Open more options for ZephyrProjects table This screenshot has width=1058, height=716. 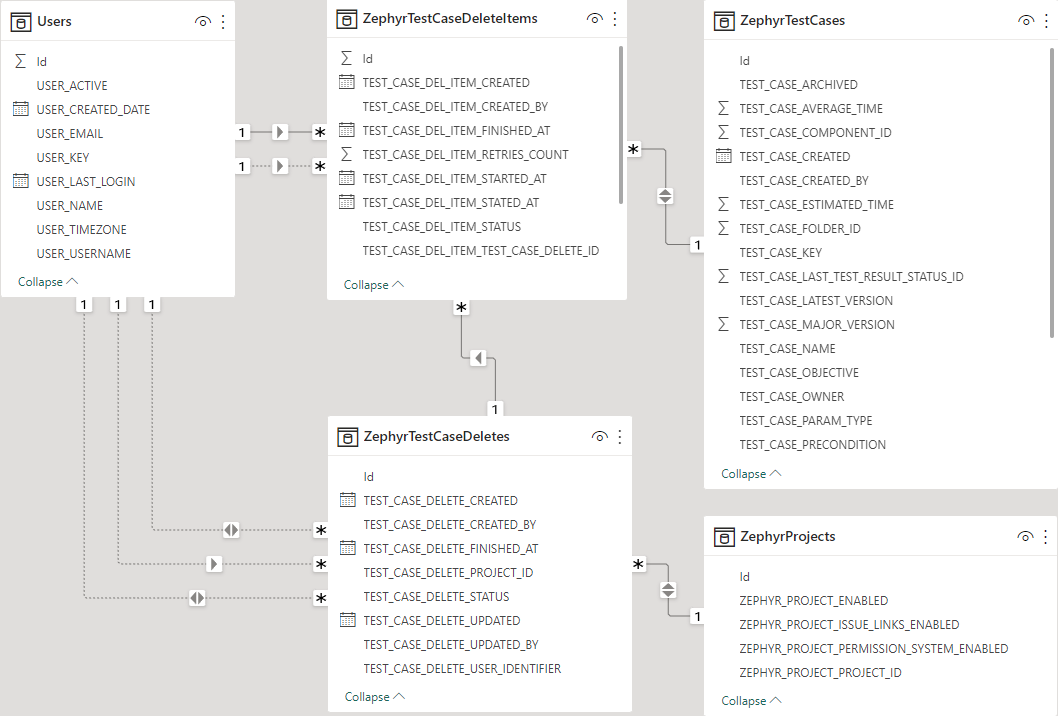click(1046, 536)
